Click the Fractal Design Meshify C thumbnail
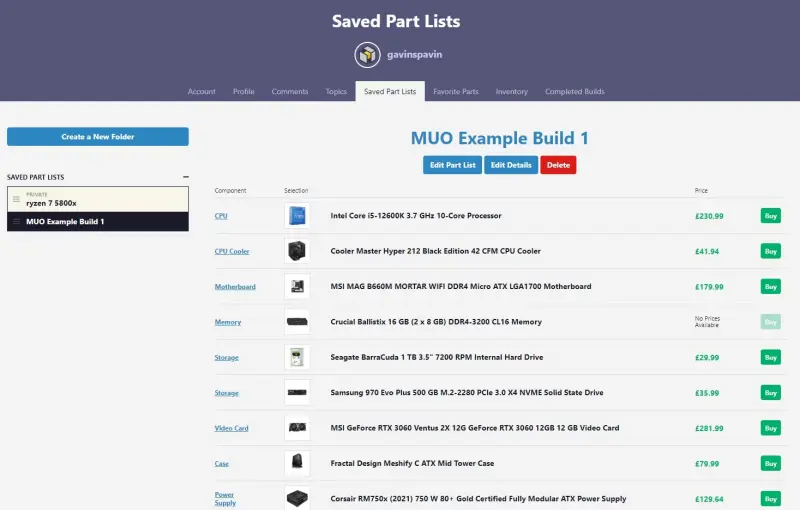800x510 pixels. (297, 463)
